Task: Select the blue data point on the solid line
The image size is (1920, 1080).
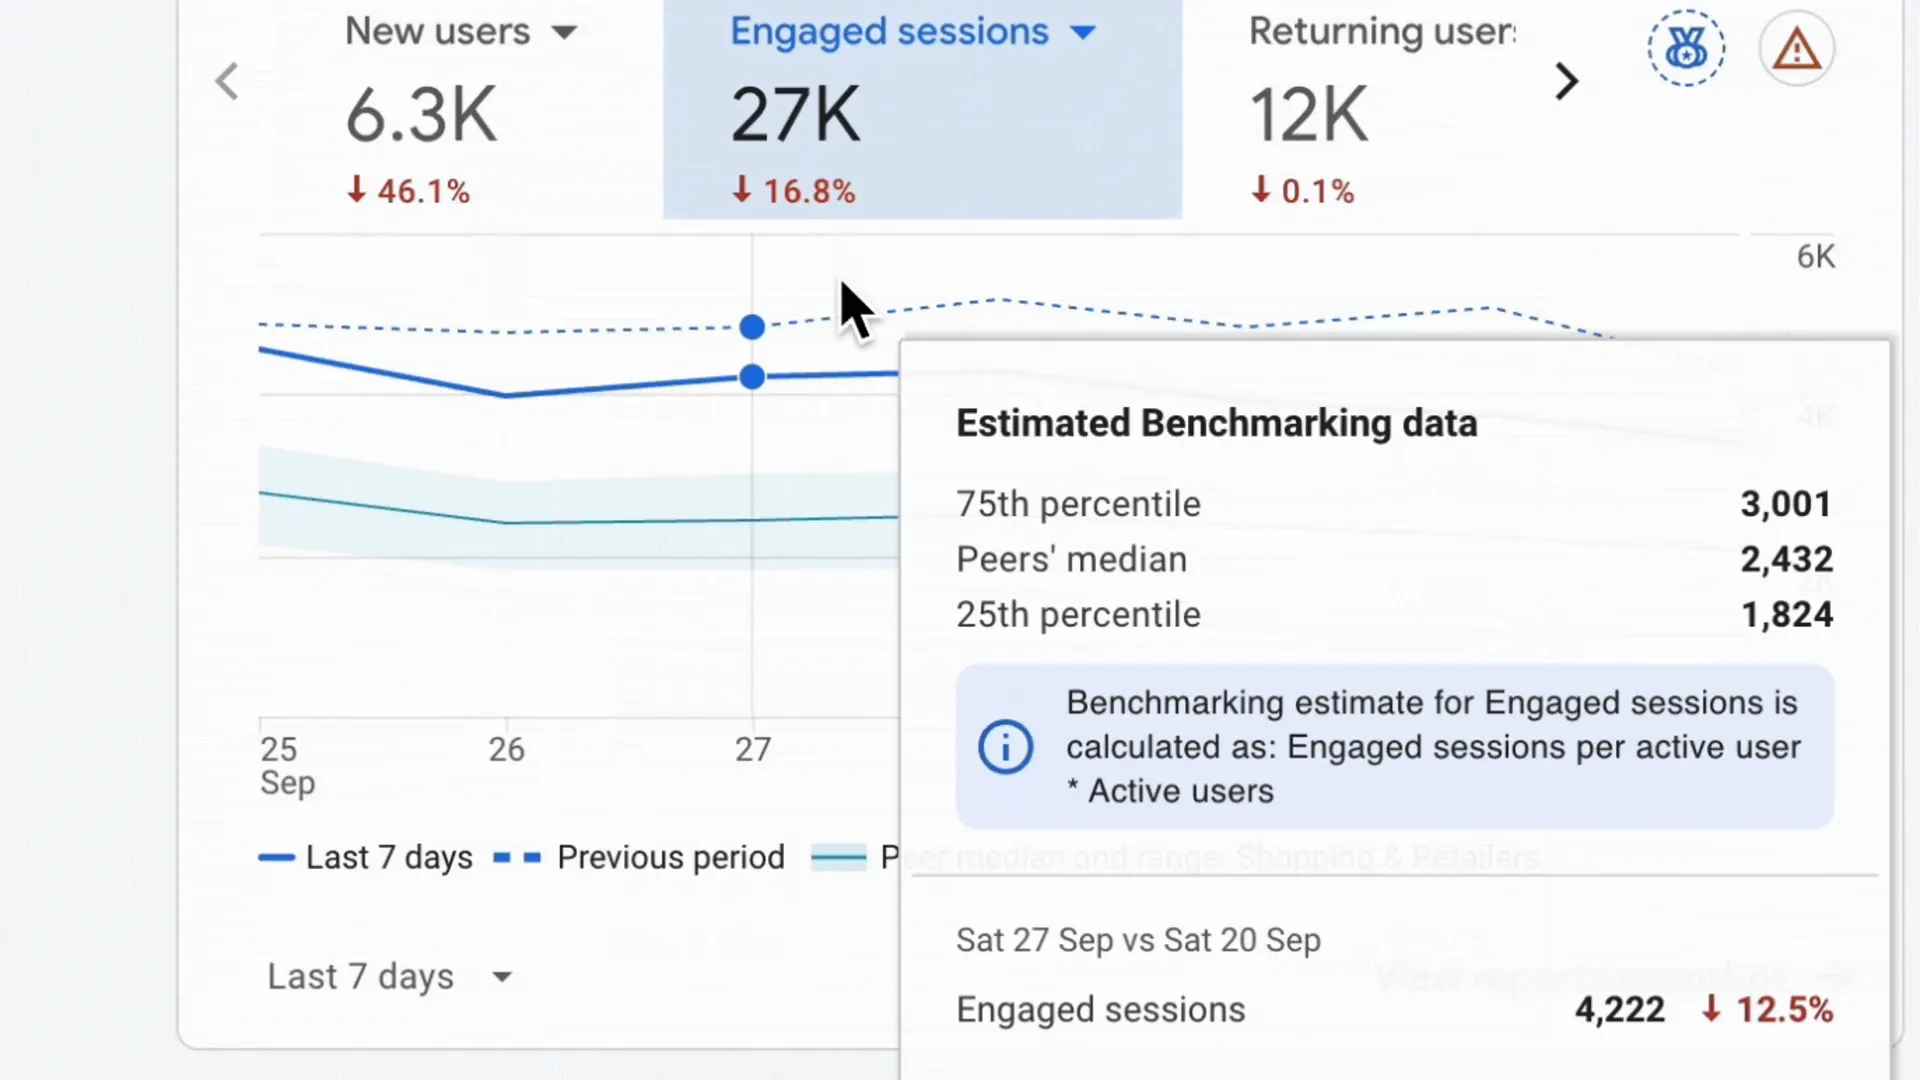Action: 751,377
